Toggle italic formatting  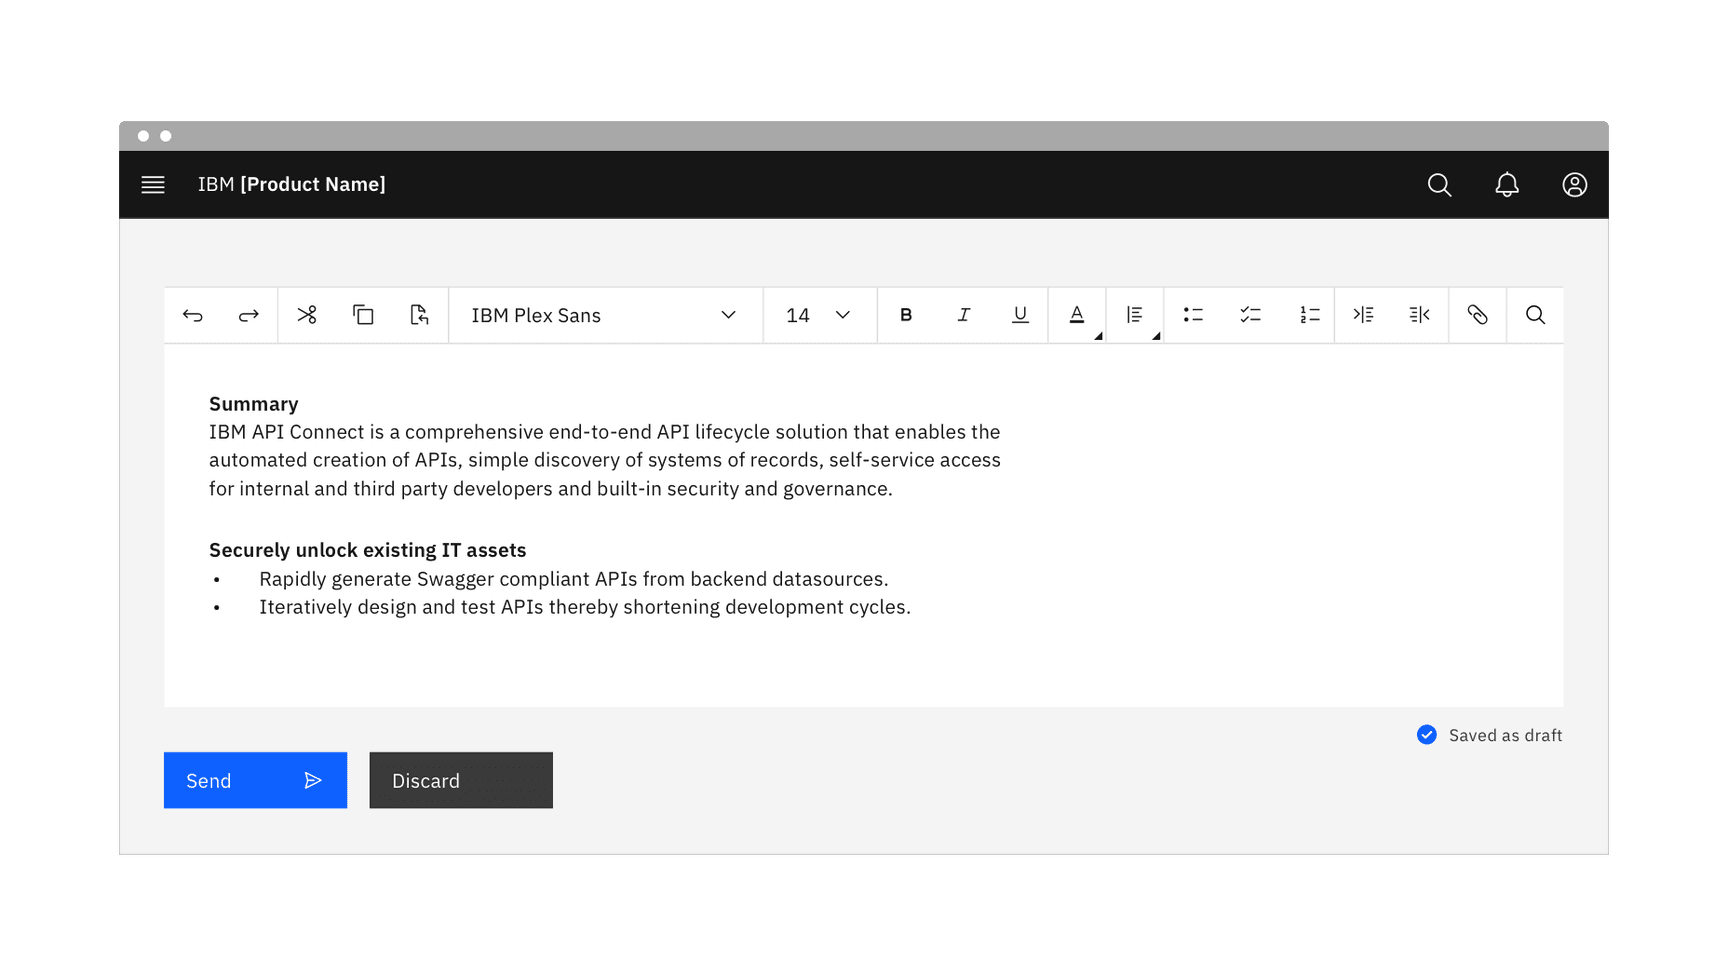click(963, 315)
